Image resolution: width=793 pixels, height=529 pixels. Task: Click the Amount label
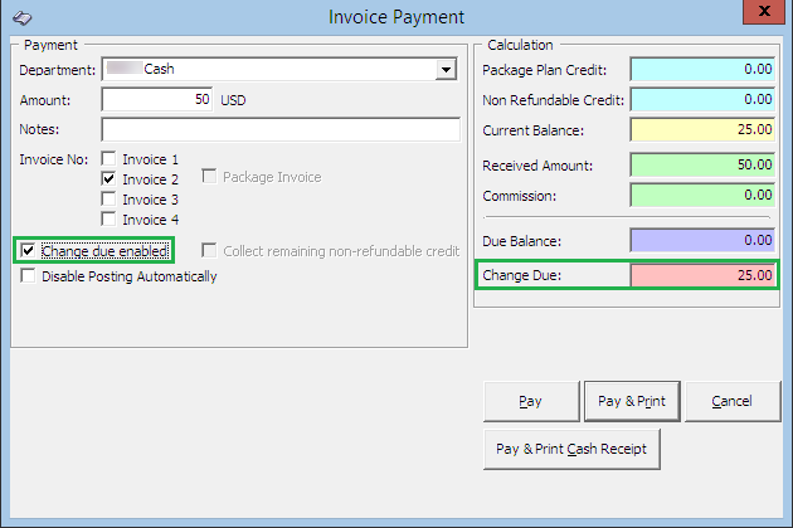pos(45,100)
